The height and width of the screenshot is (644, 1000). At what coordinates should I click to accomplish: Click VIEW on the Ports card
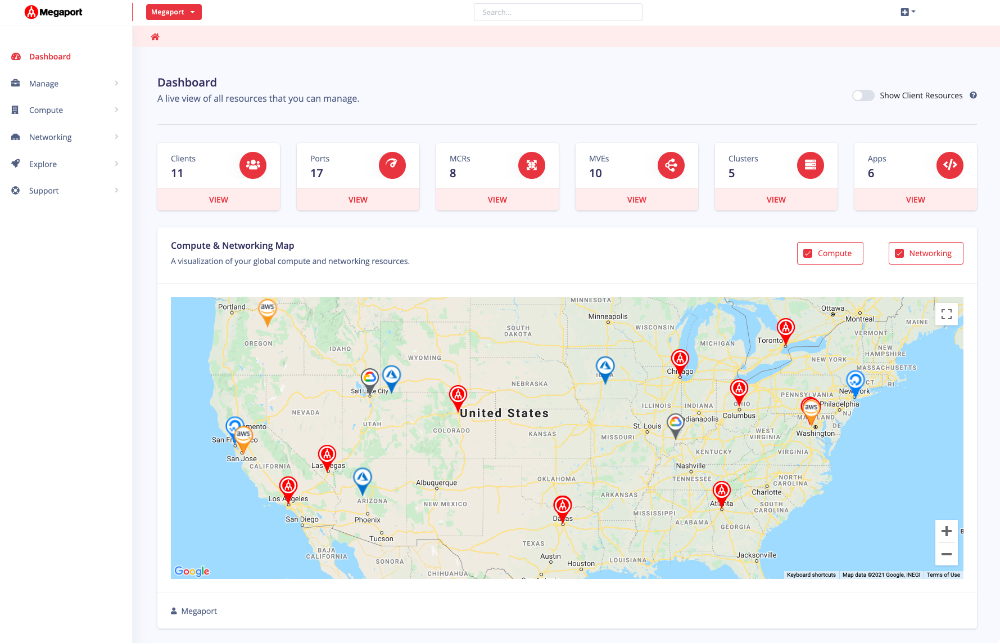358,200
